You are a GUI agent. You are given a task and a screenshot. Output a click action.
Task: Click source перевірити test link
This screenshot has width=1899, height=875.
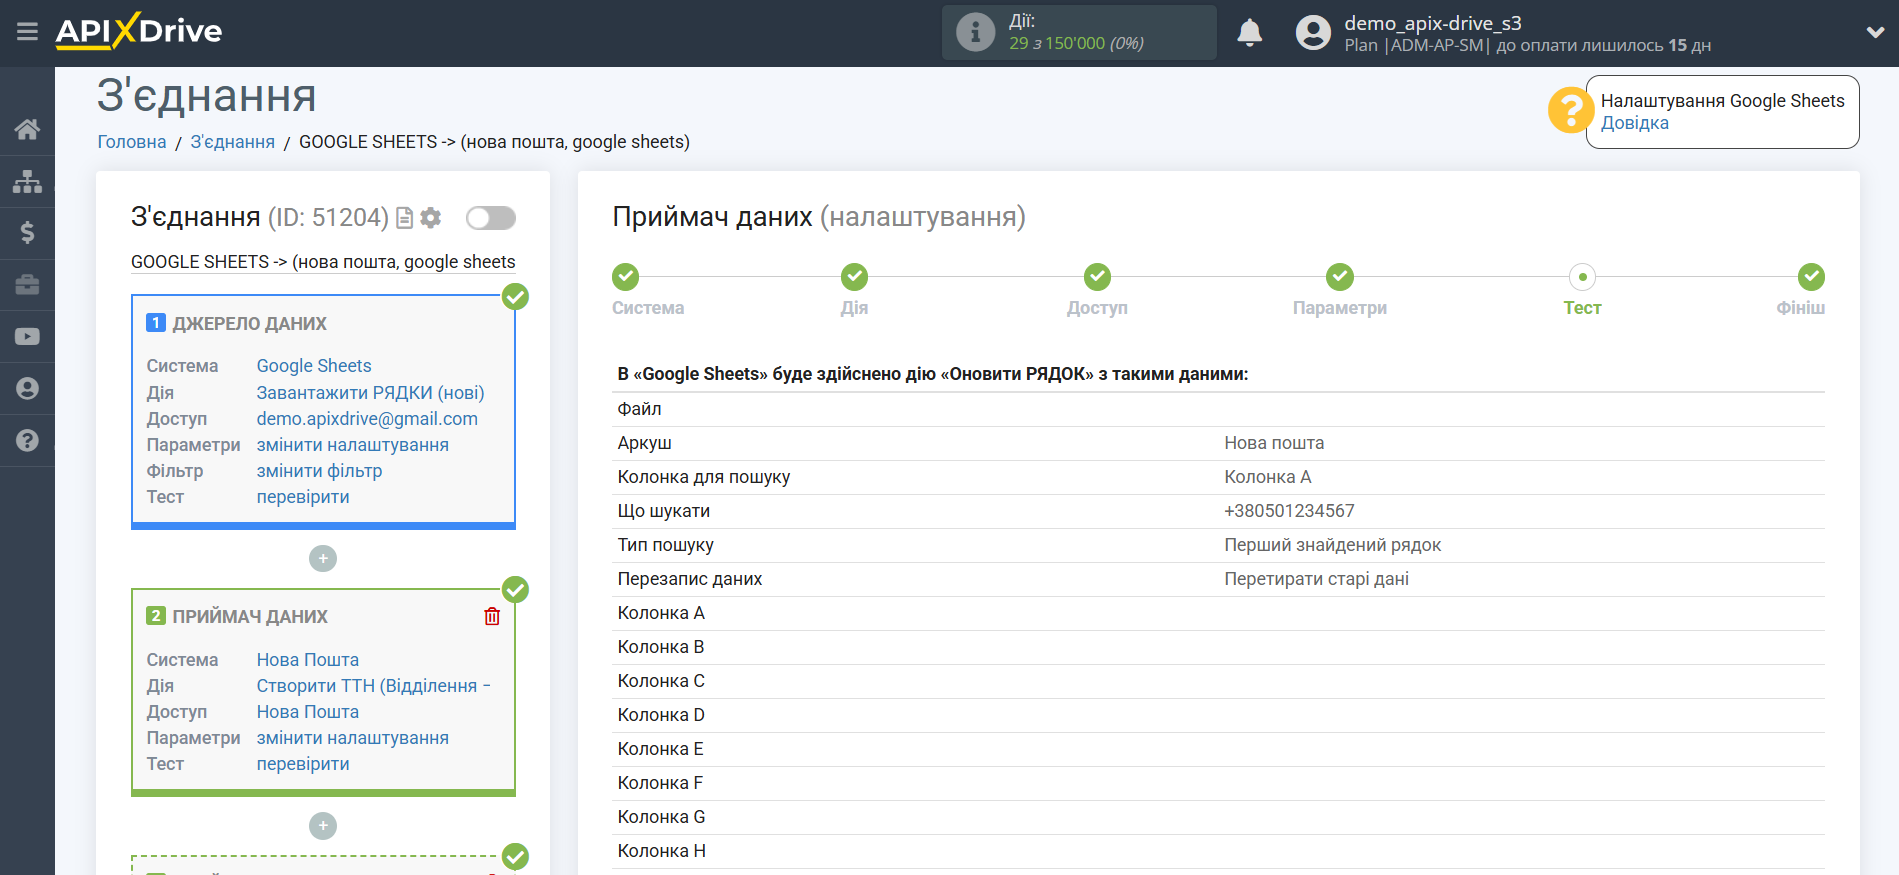(303, 497)
